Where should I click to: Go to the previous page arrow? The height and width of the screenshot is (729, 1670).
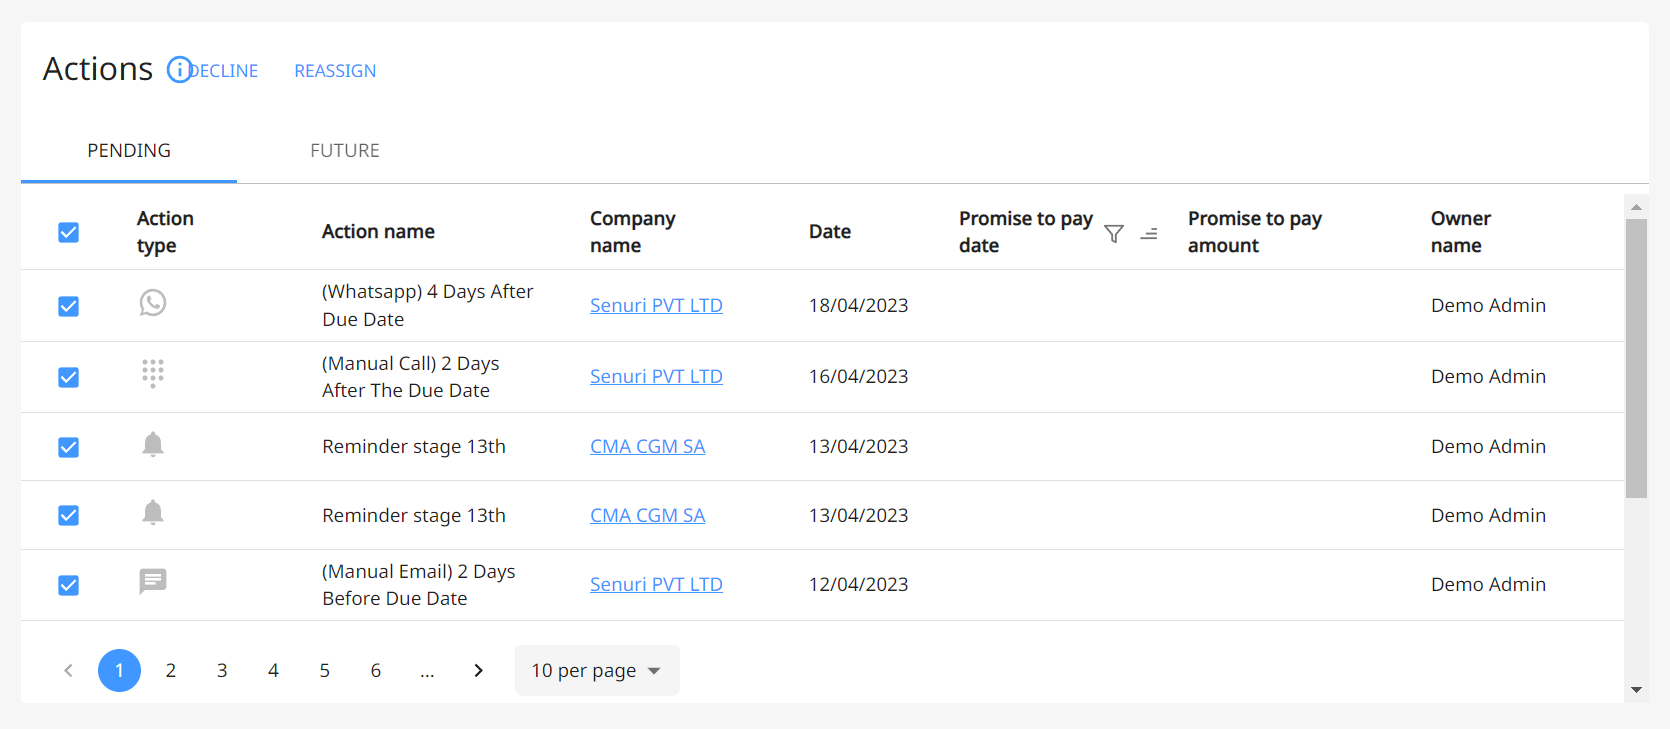coord(68,670)
